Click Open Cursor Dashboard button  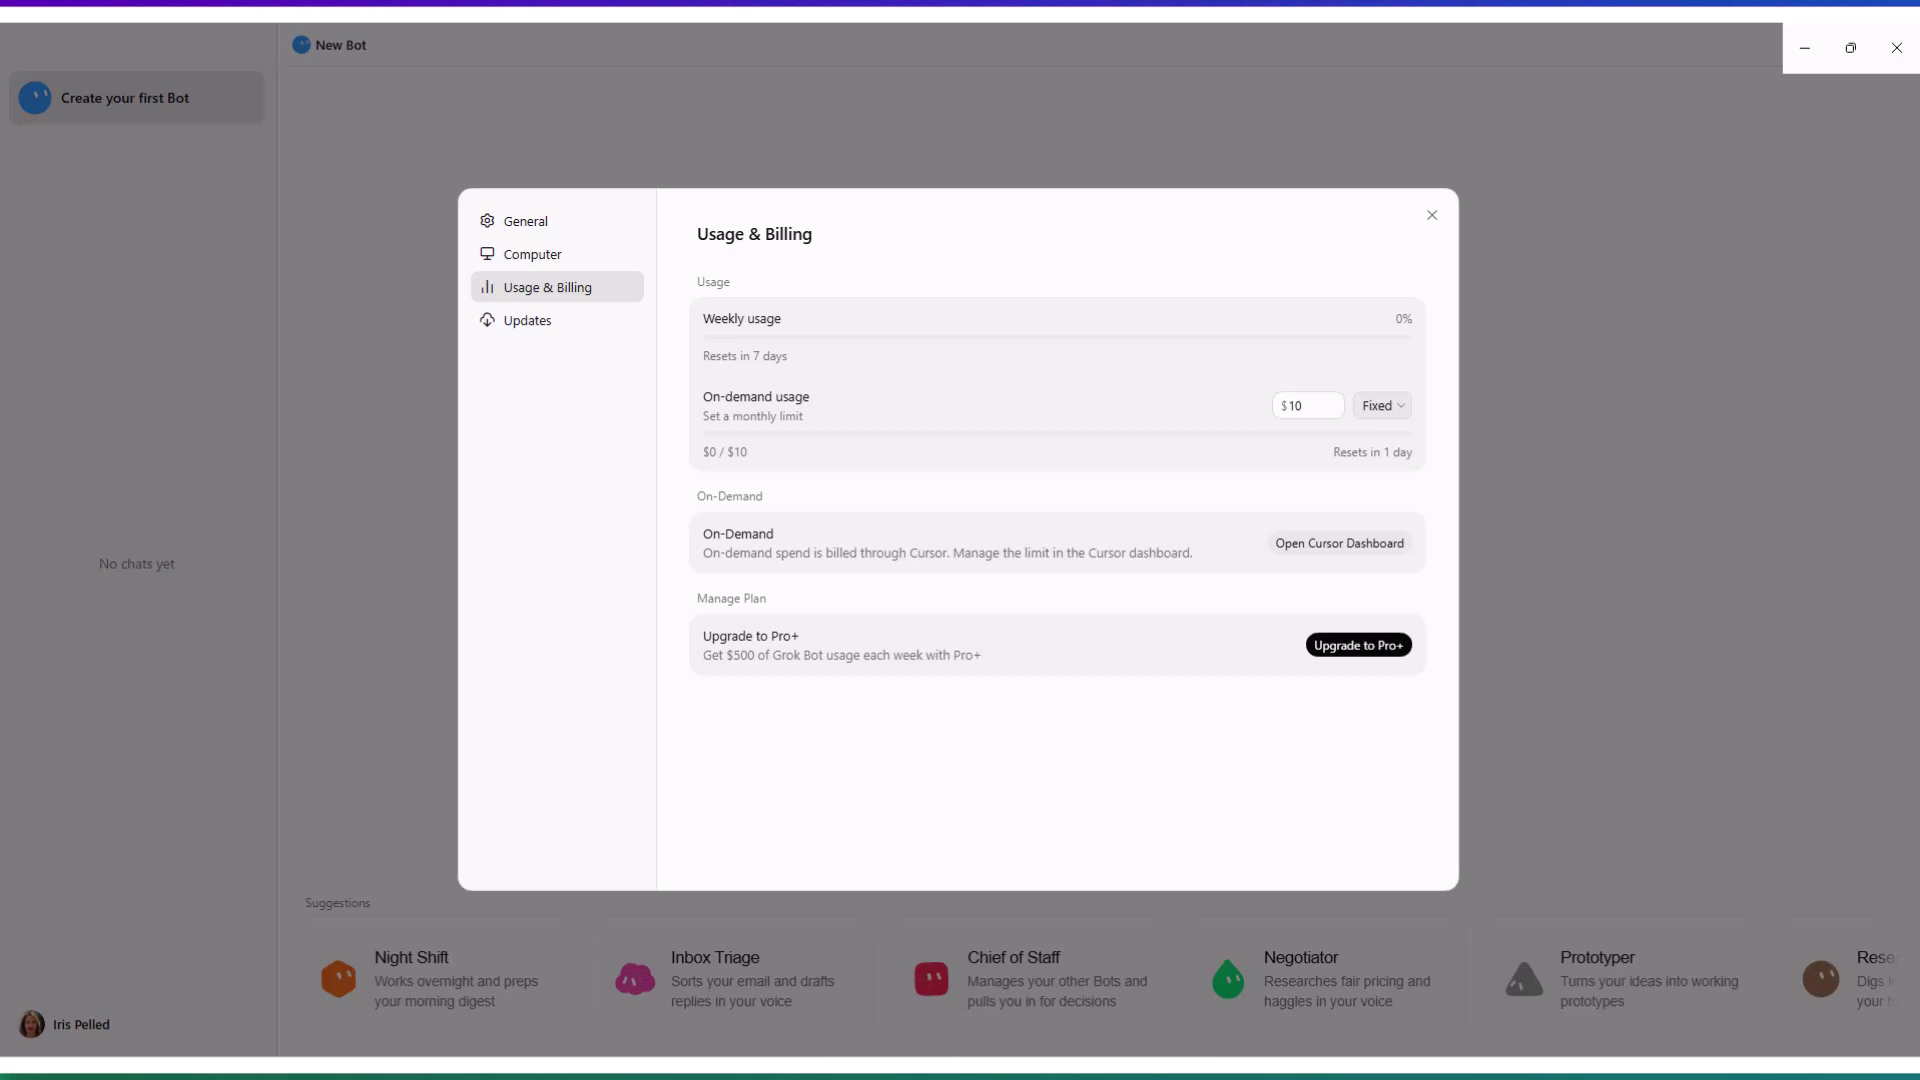point(1339,543)
